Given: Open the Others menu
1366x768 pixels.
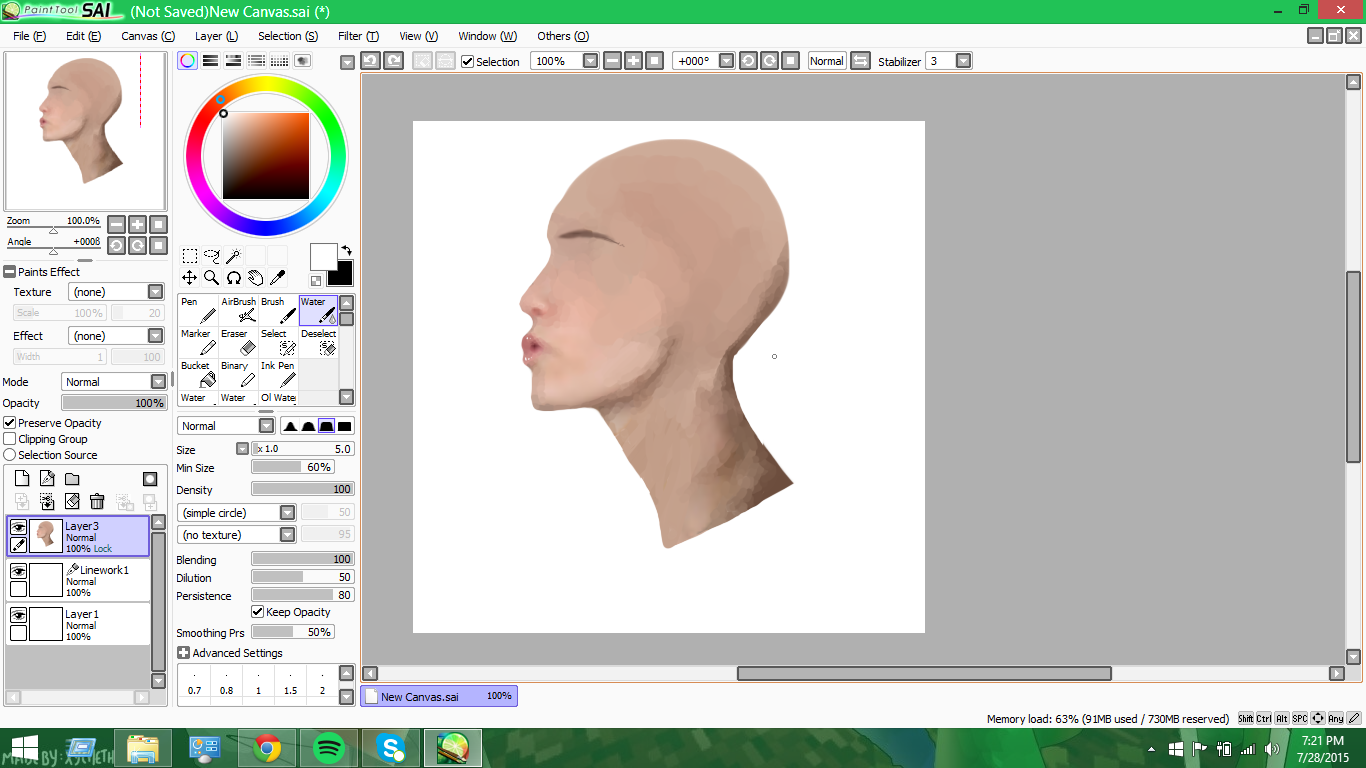Looking at the screenshot, I should coord(563,36).
